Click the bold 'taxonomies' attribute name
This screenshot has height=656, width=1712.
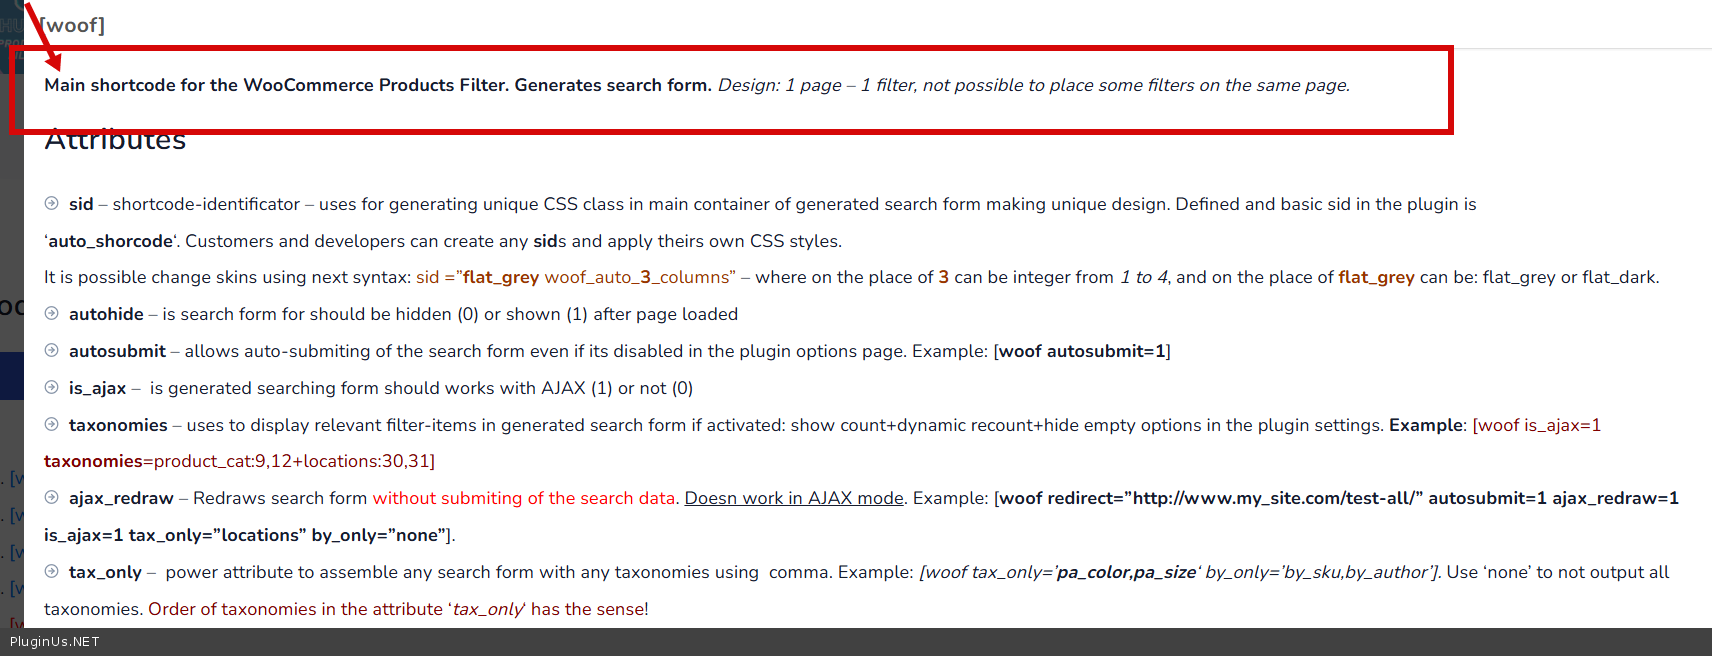[118, 425]
